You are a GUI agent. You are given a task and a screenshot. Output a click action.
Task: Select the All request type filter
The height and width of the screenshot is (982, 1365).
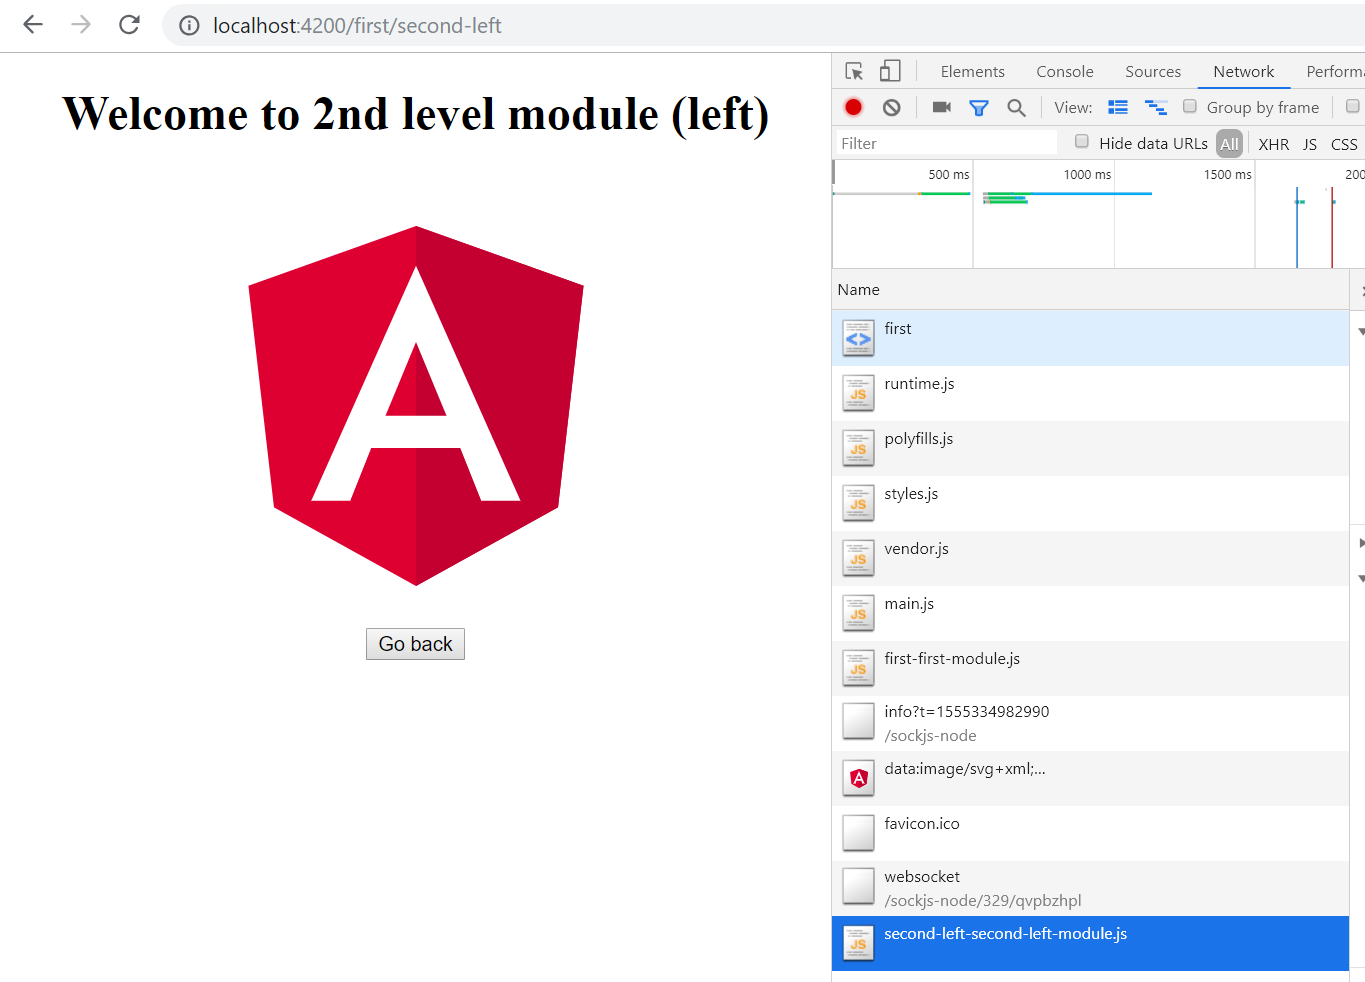click(x=1229, y=144)
